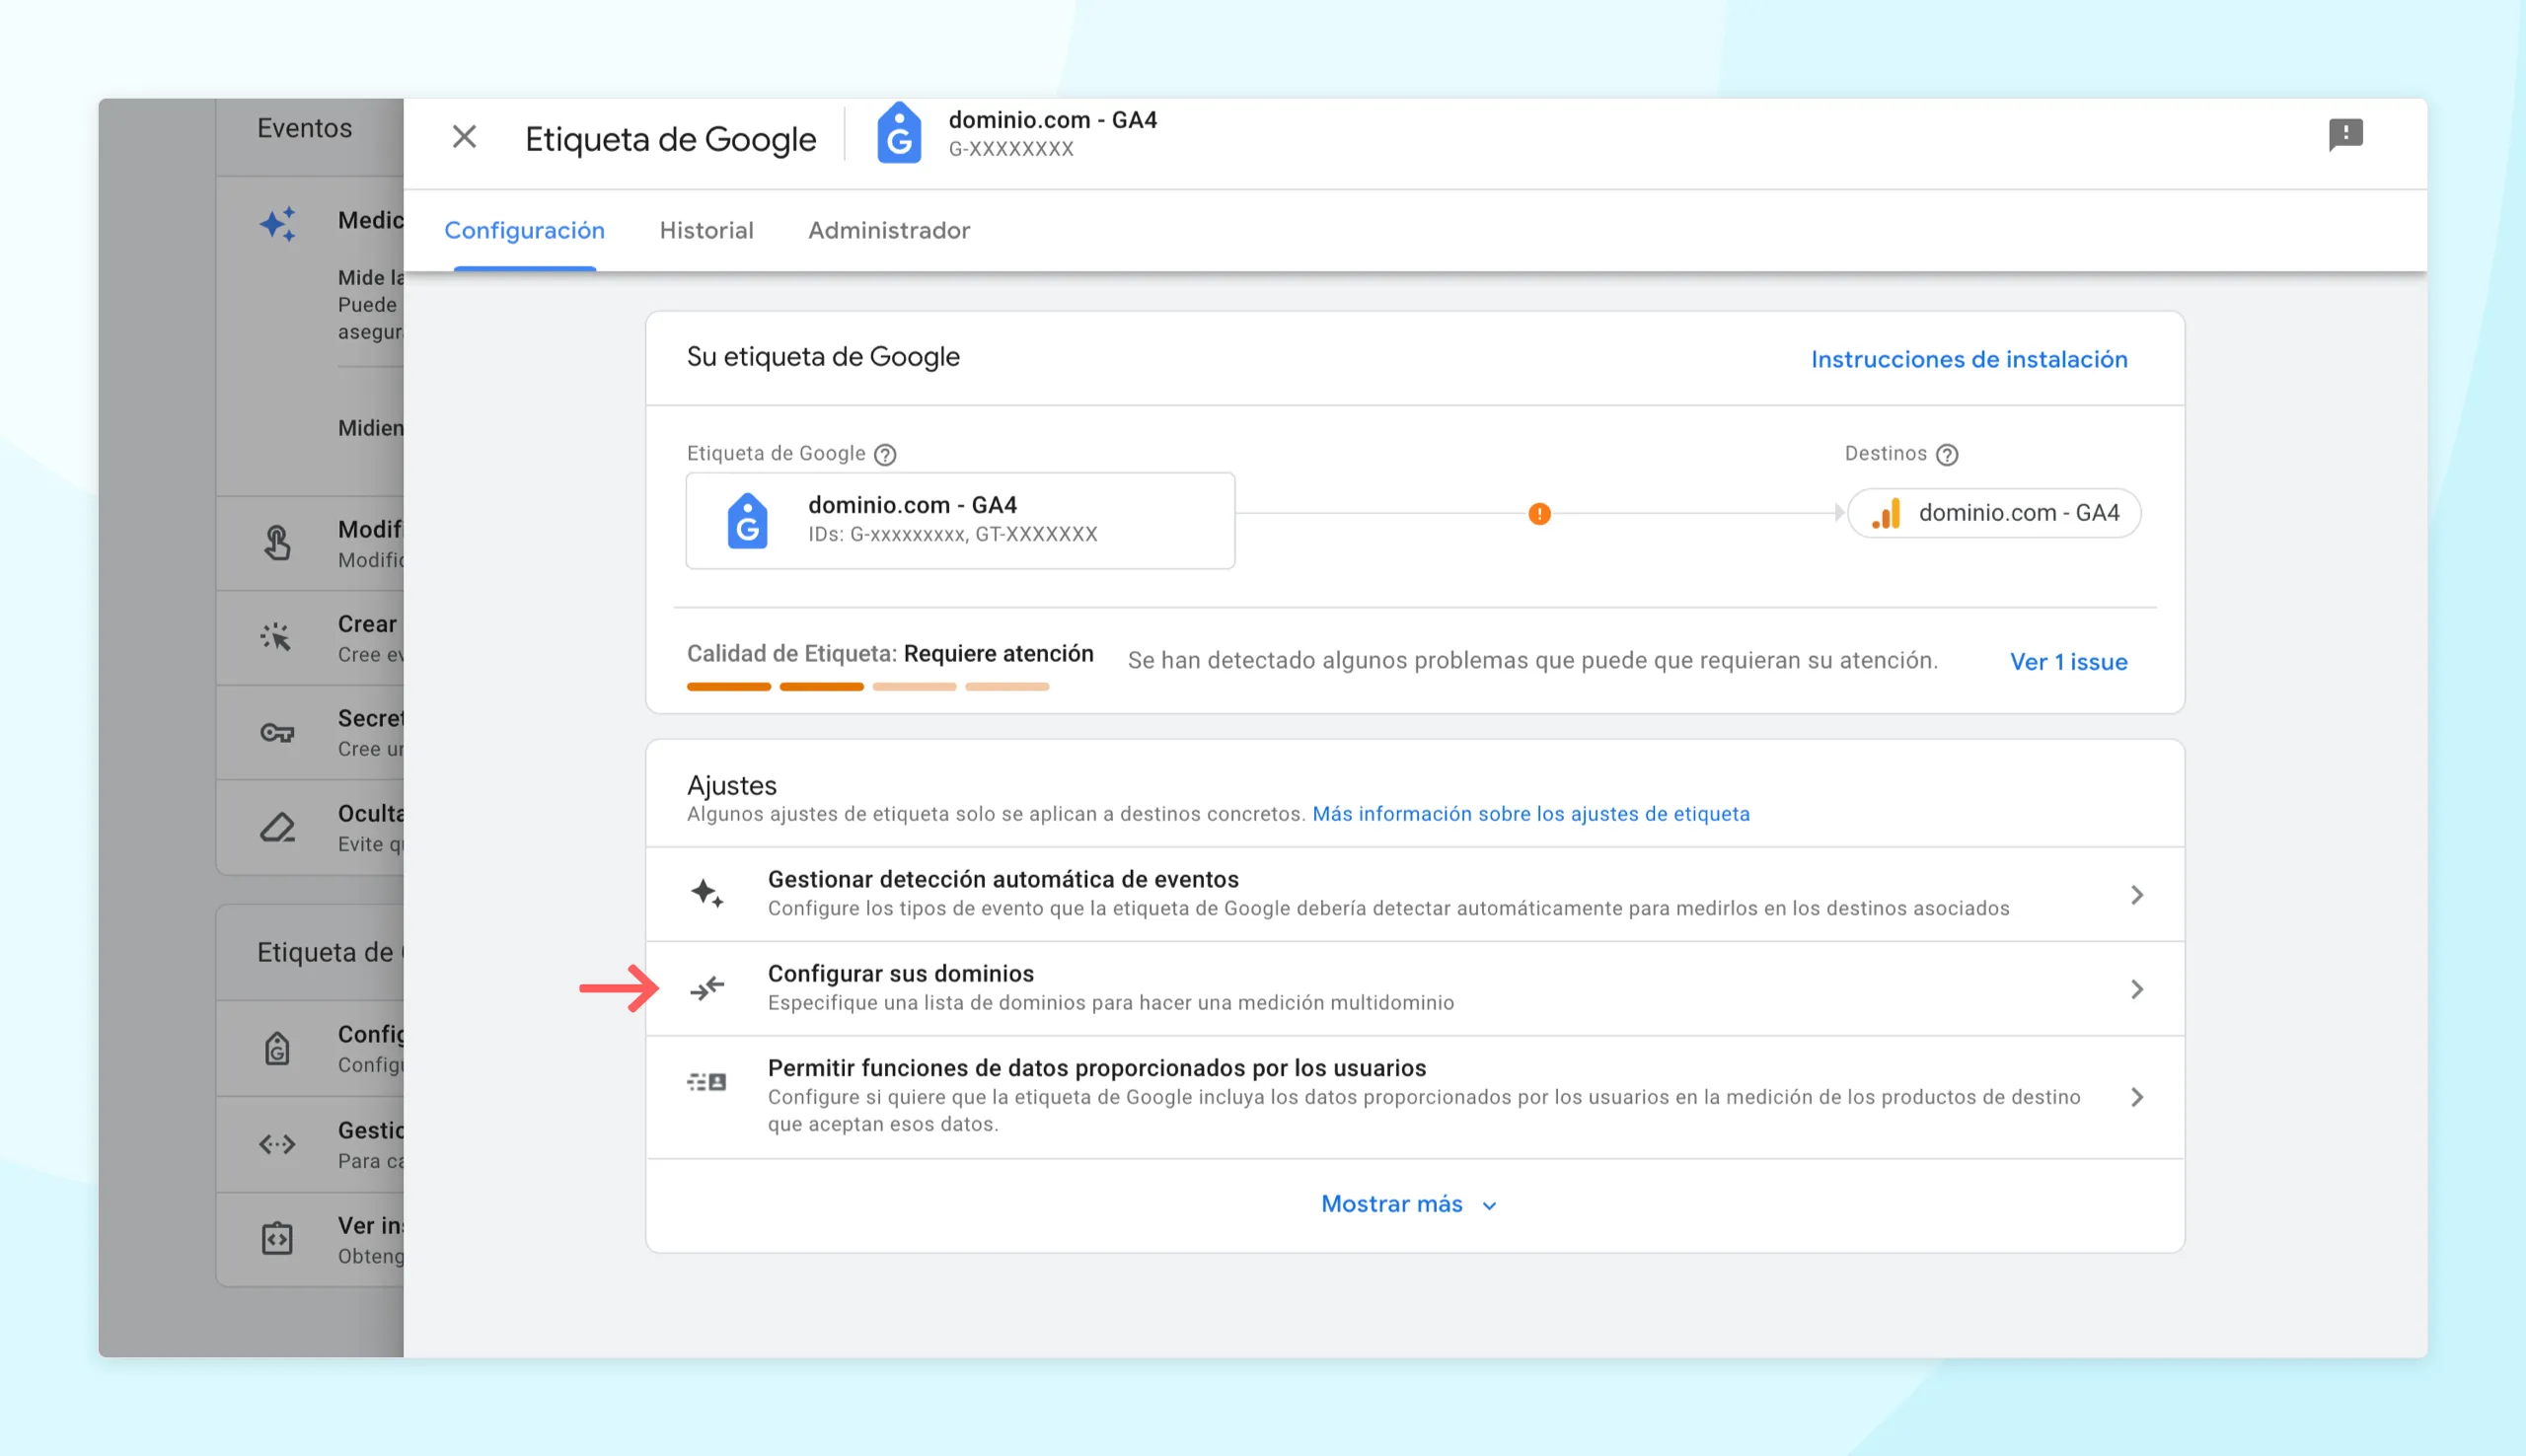Expand Mostrar más settings

pyautogui.click(x=1408, y=1204)
